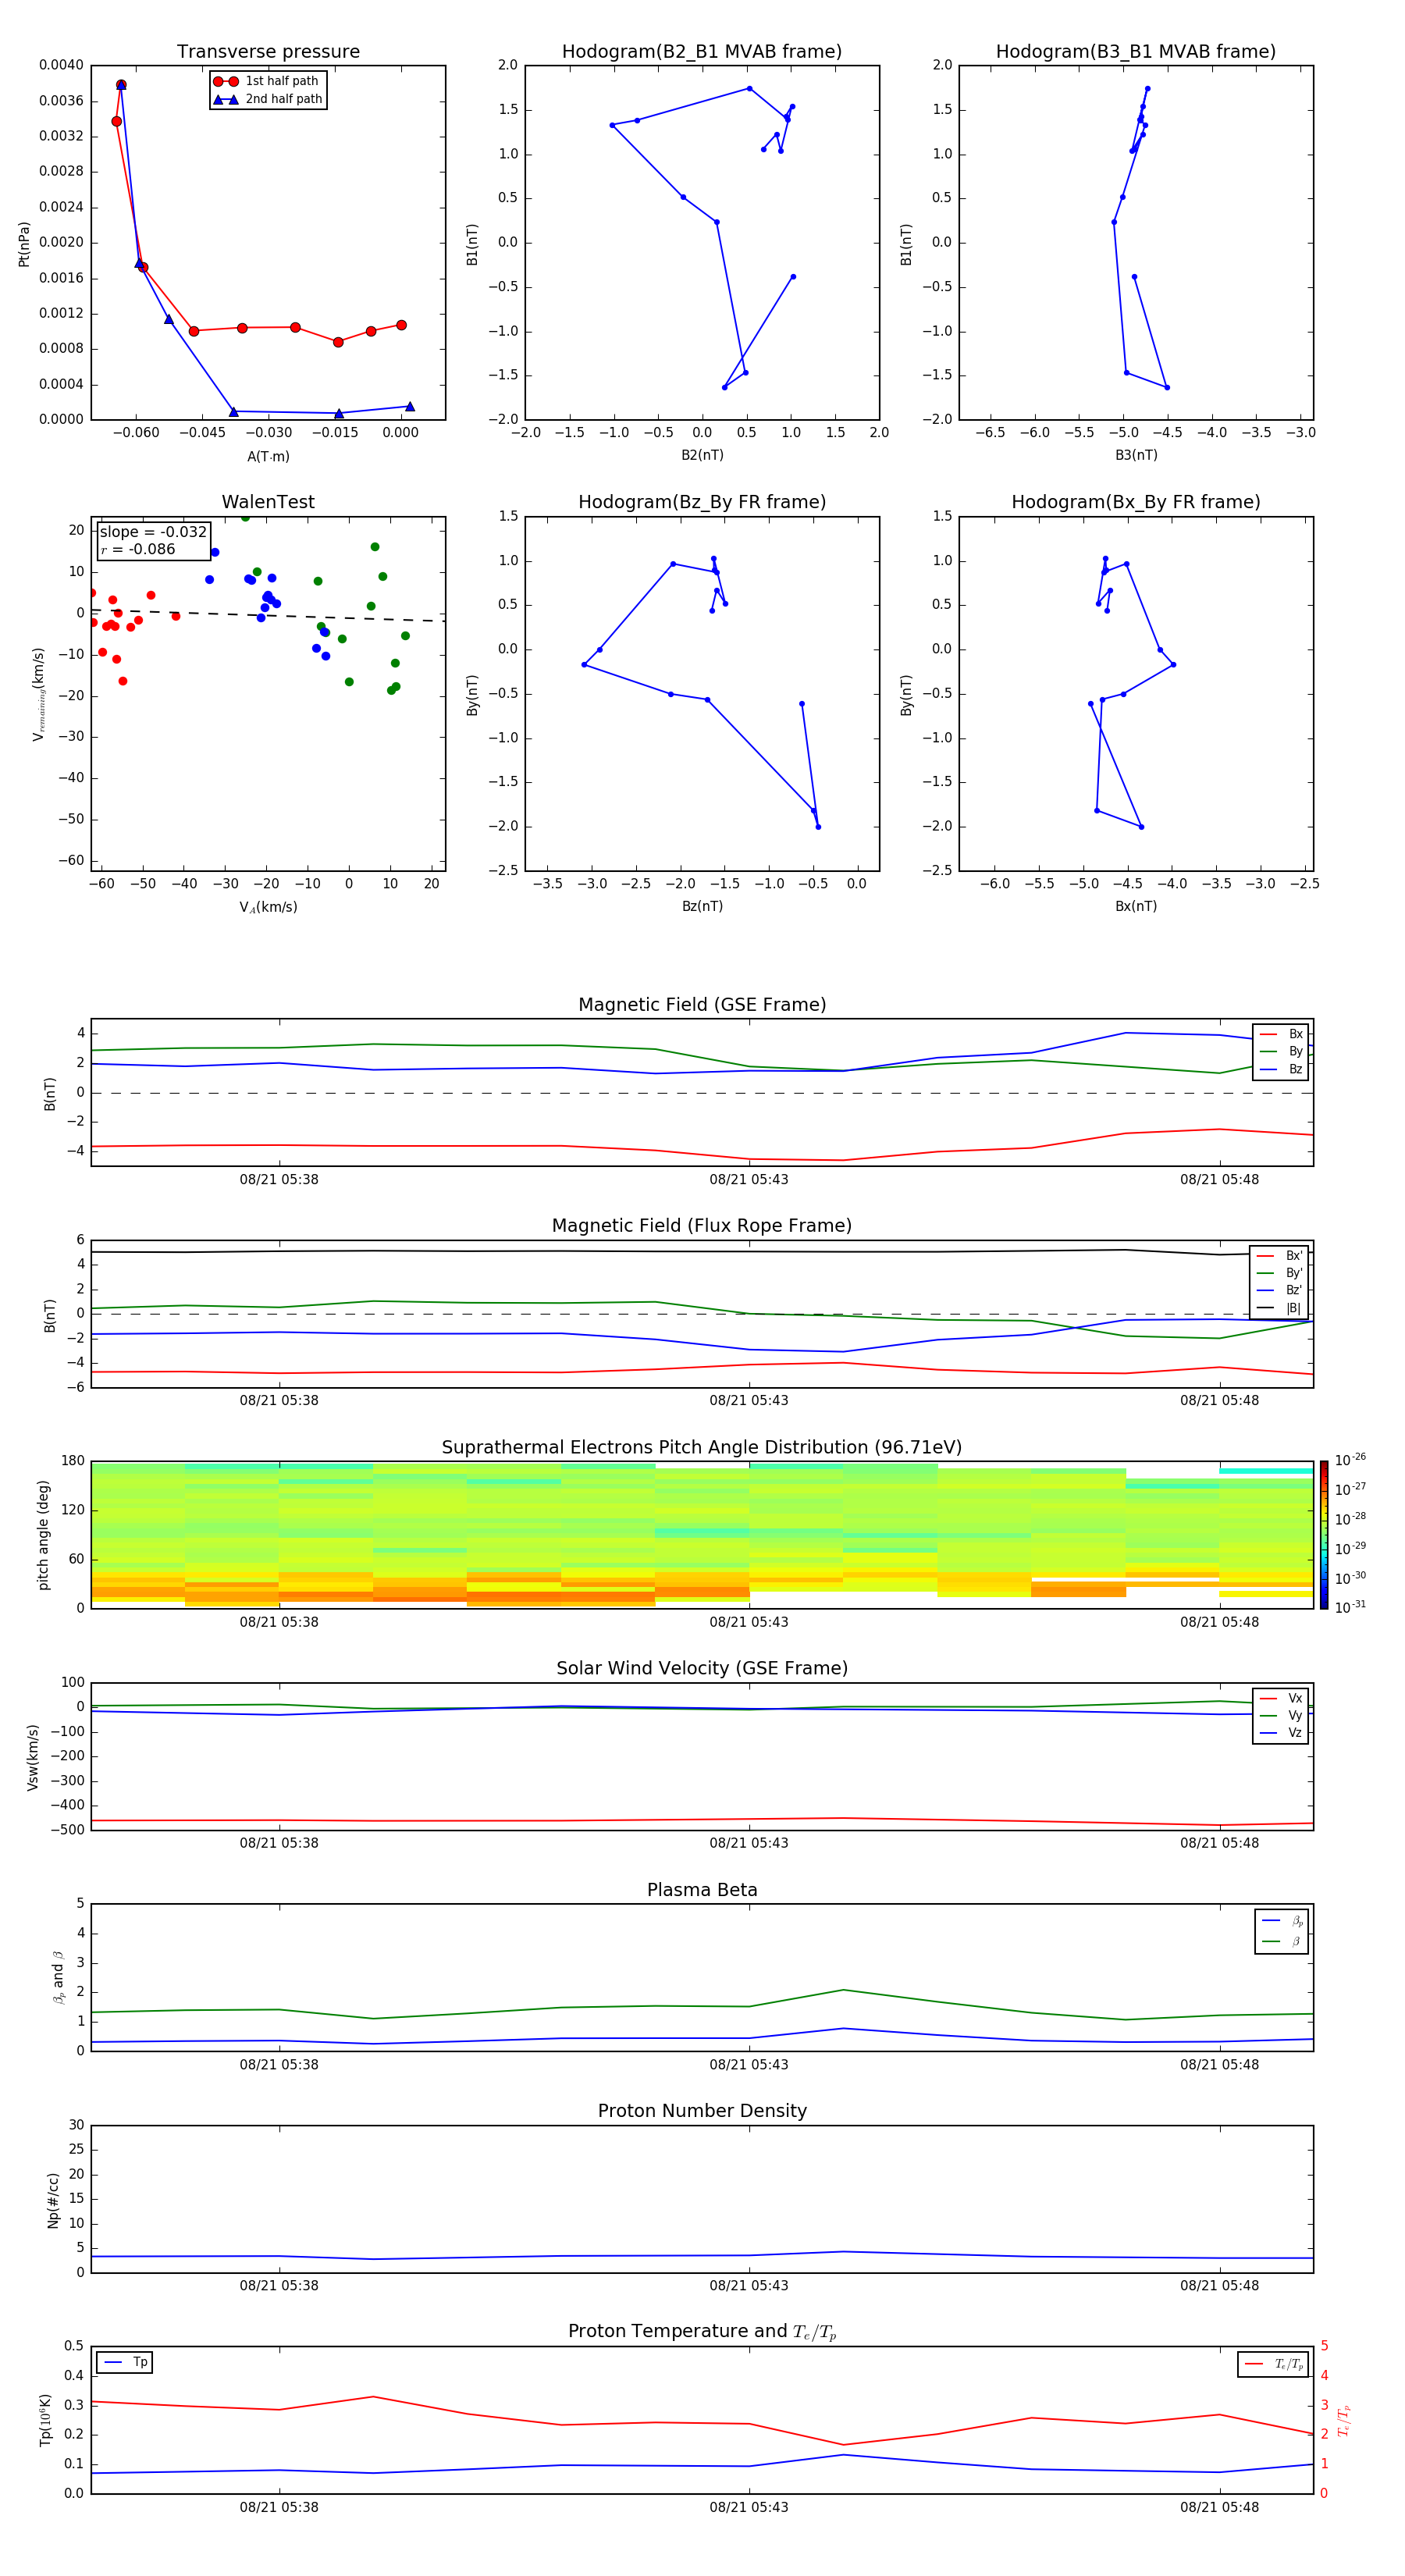The height and width of the screenshot is (2576, 1405).
Task: Click the "Tp(10^6K)" y-axis label
Action: 45,2420
